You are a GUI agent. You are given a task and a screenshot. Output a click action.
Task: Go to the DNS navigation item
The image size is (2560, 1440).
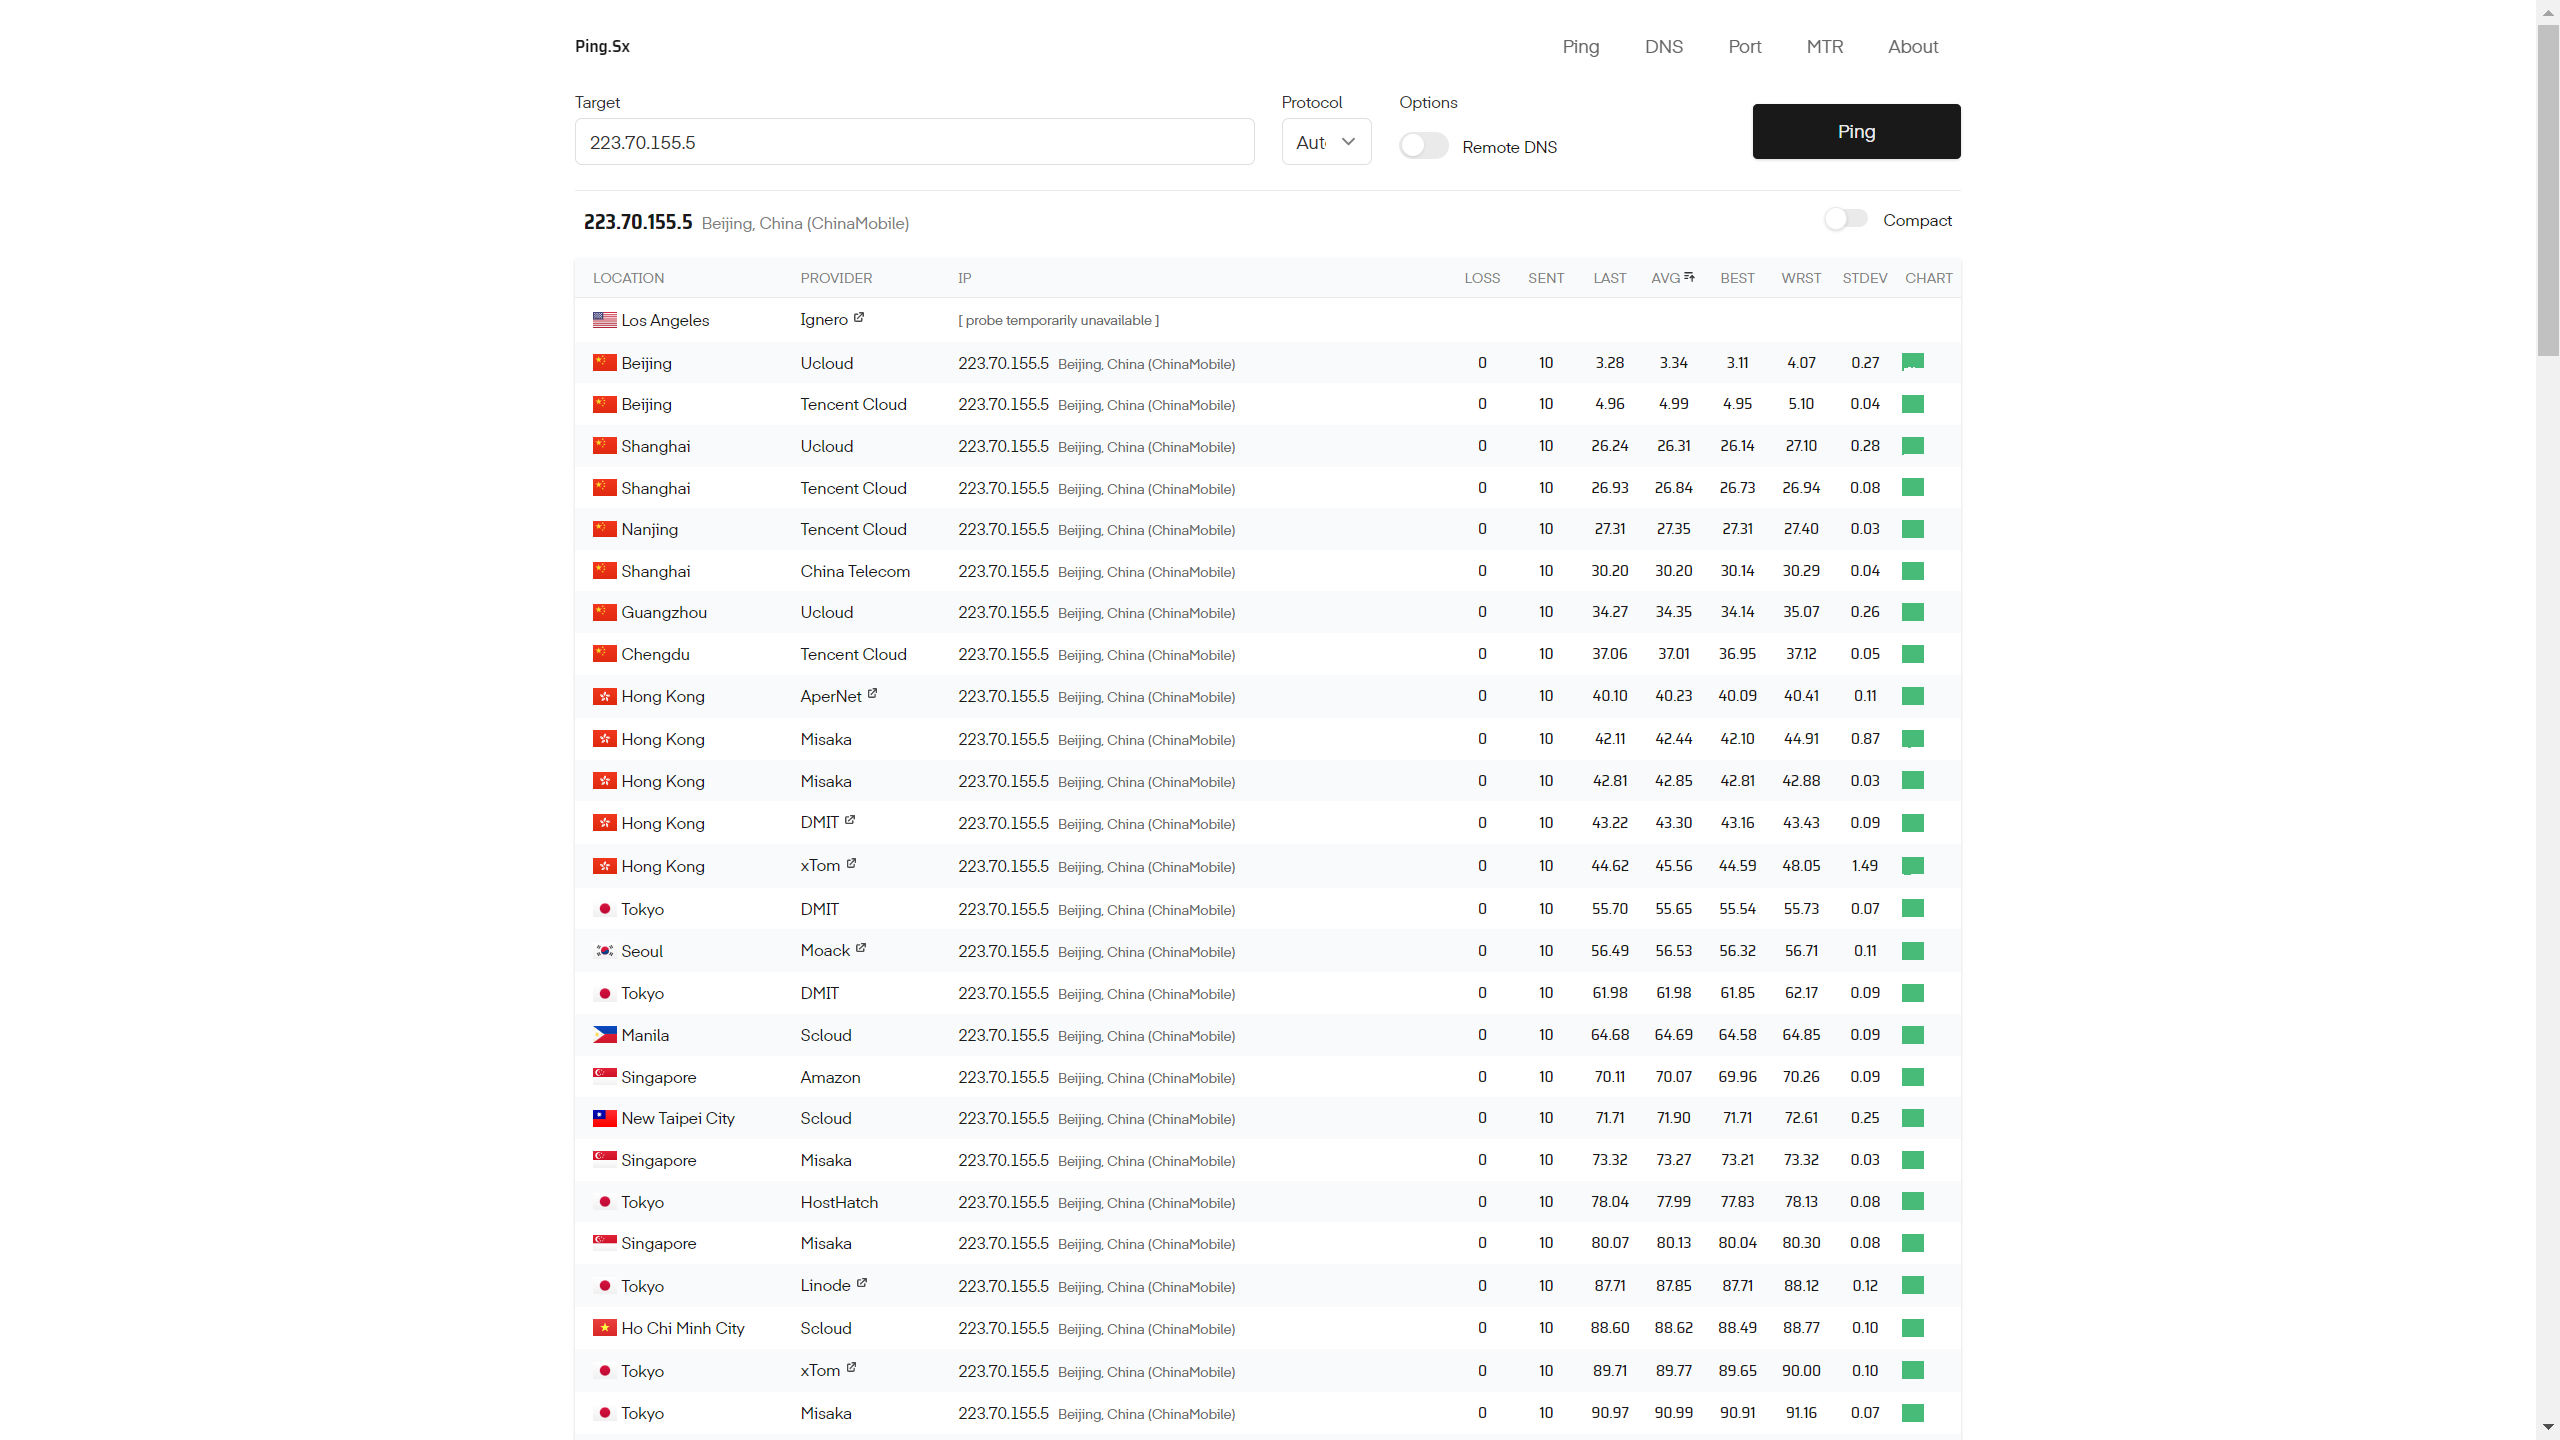[1663, 46]
